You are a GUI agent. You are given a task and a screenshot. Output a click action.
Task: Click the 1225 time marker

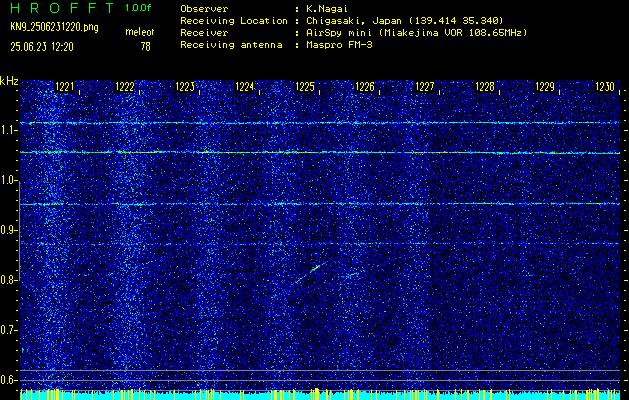point(304,87)
